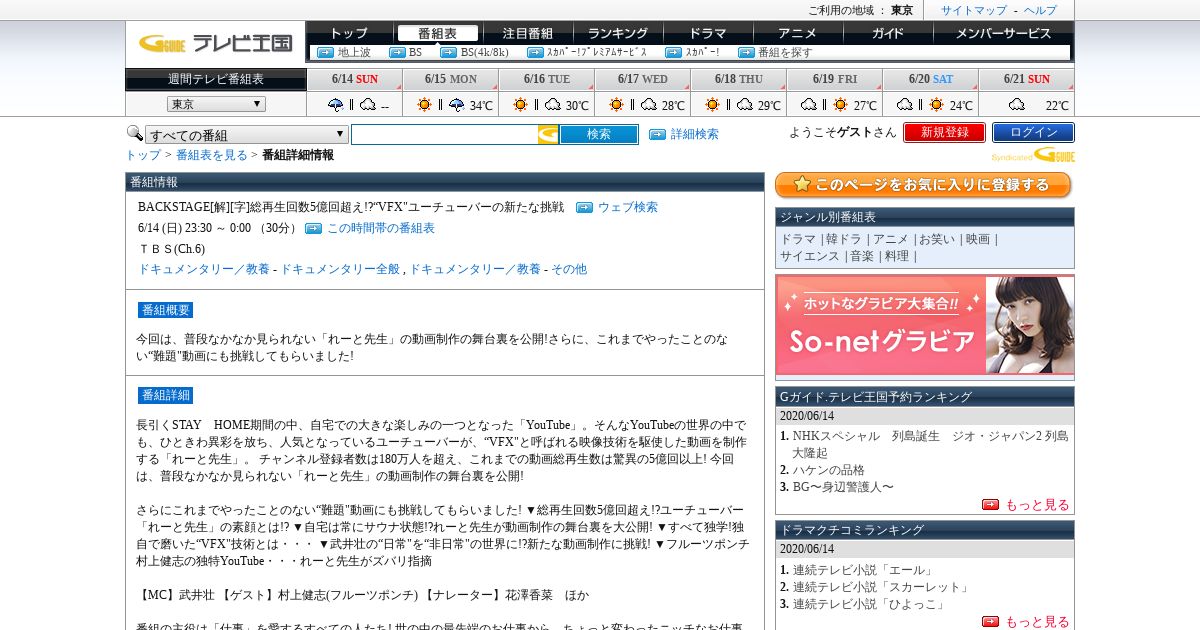Click the 6/14 rain weather icon
This screenshot has width=1200, height=630.
coord(335,104)
